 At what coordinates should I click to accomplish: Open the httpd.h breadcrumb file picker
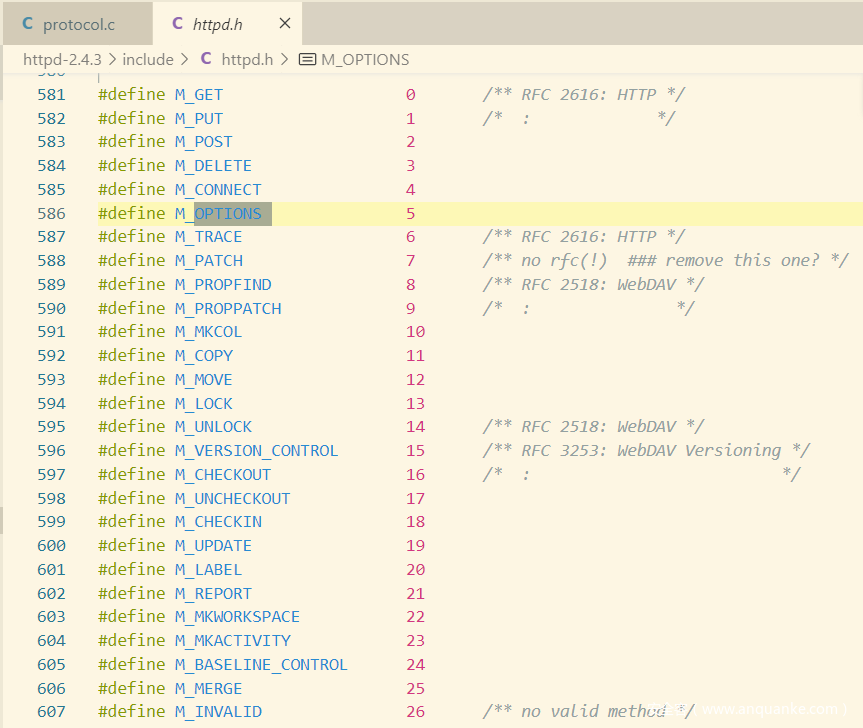(x=246, y=60)
